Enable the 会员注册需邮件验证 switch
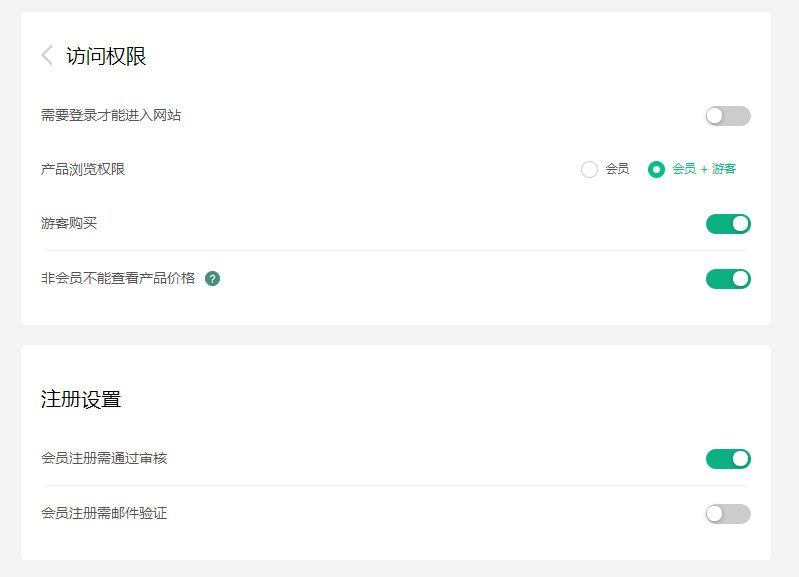The image size is (799, 577). [727, 514]
